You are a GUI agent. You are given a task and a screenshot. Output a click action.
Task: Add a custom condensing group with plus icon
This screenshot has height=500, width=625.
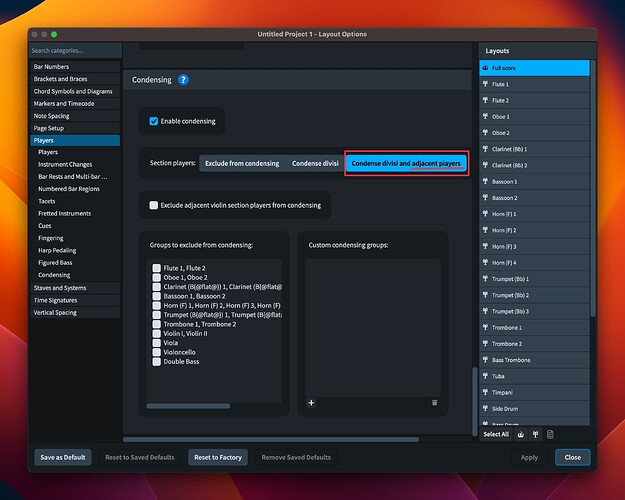[311, 403]
